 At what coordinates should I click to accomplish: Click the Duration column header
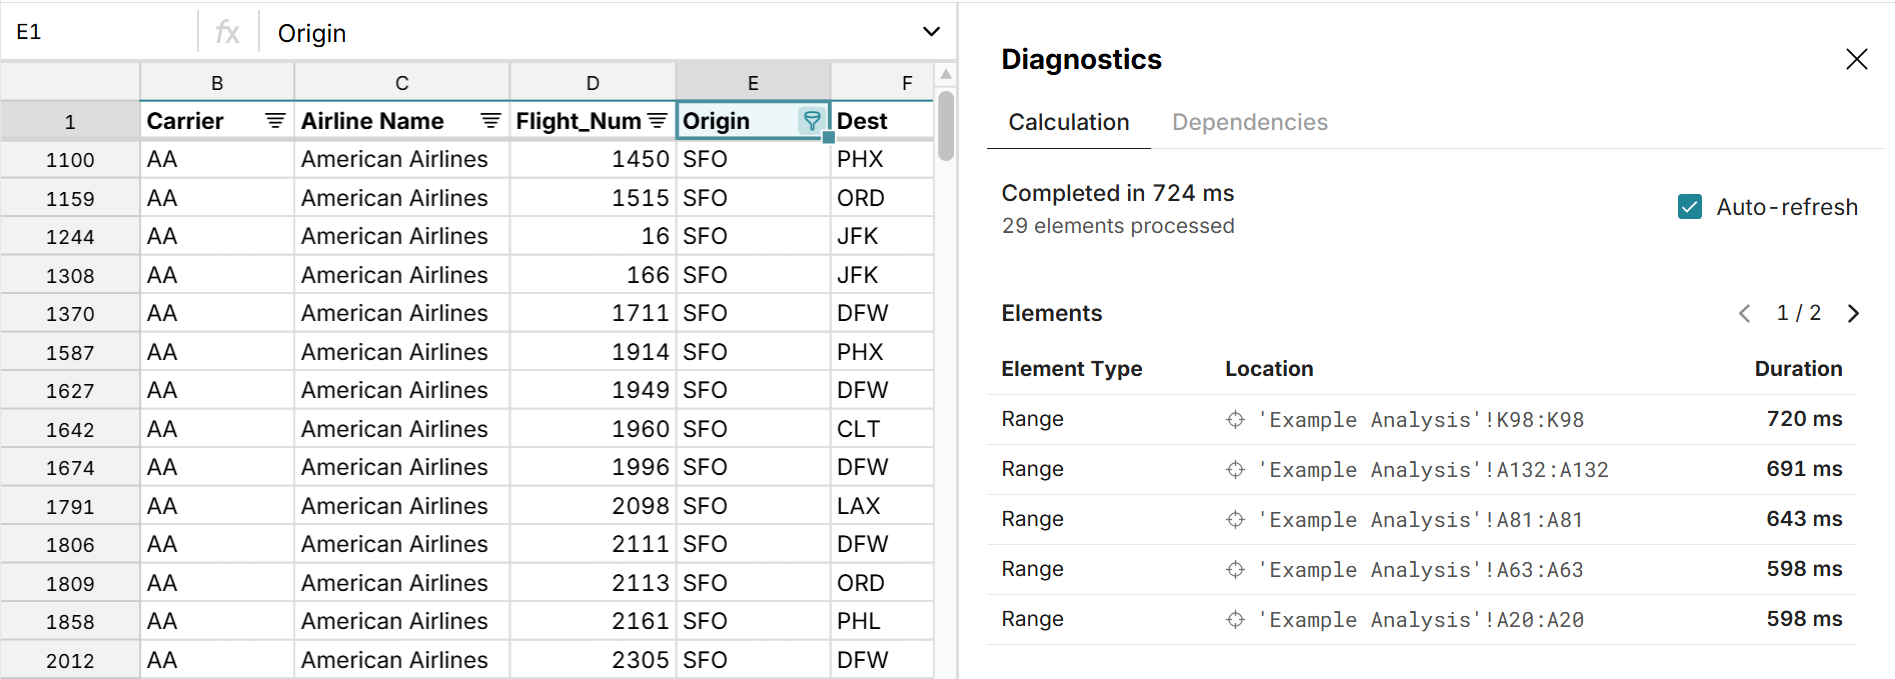(1798, 369)
